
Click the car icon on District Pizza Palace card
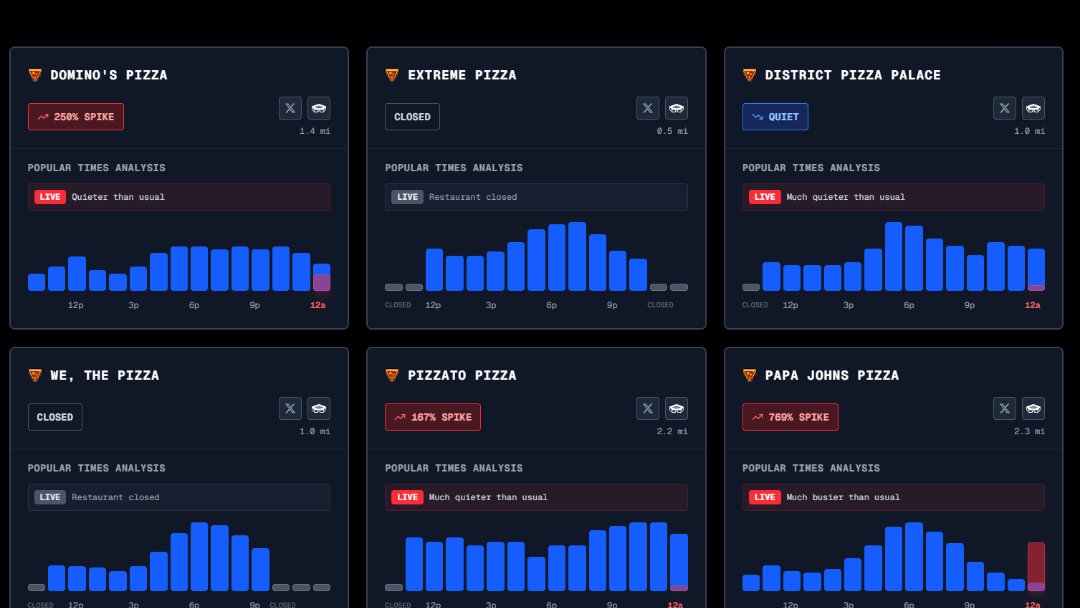point(1033,108)
